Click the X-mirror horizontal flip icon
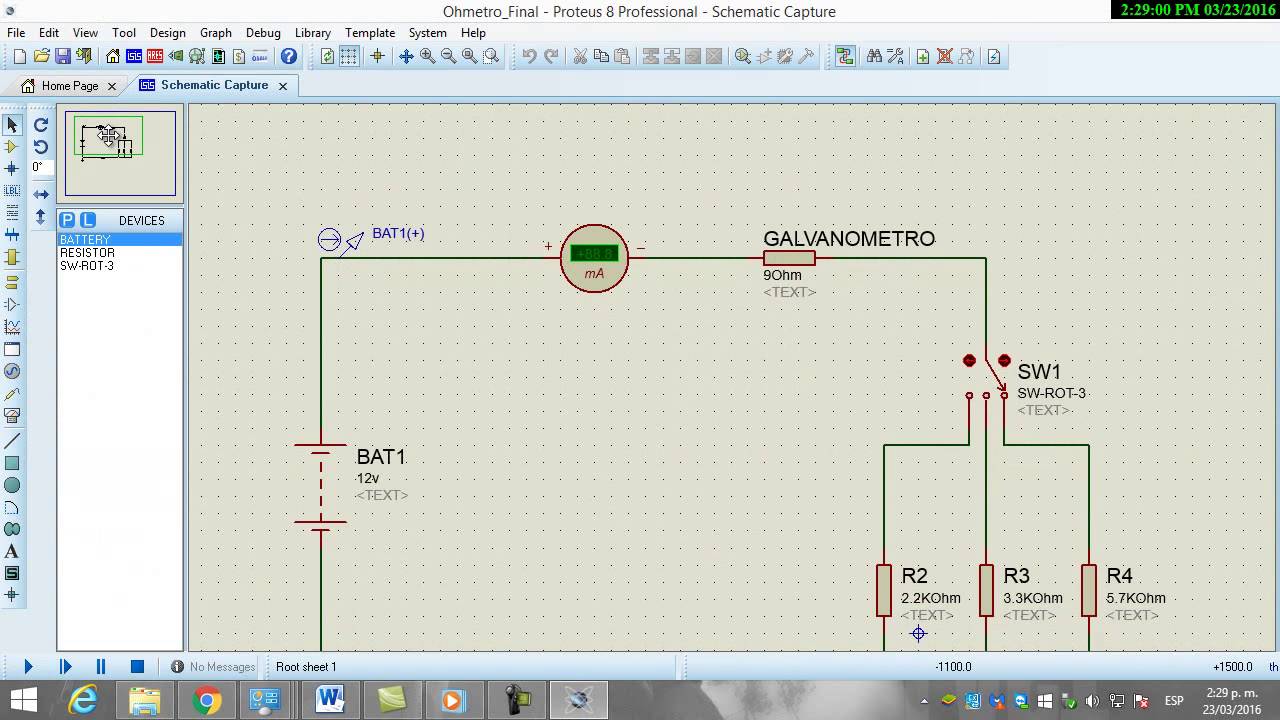Viewport: 1280px width, 720px height. coord(41,194)
